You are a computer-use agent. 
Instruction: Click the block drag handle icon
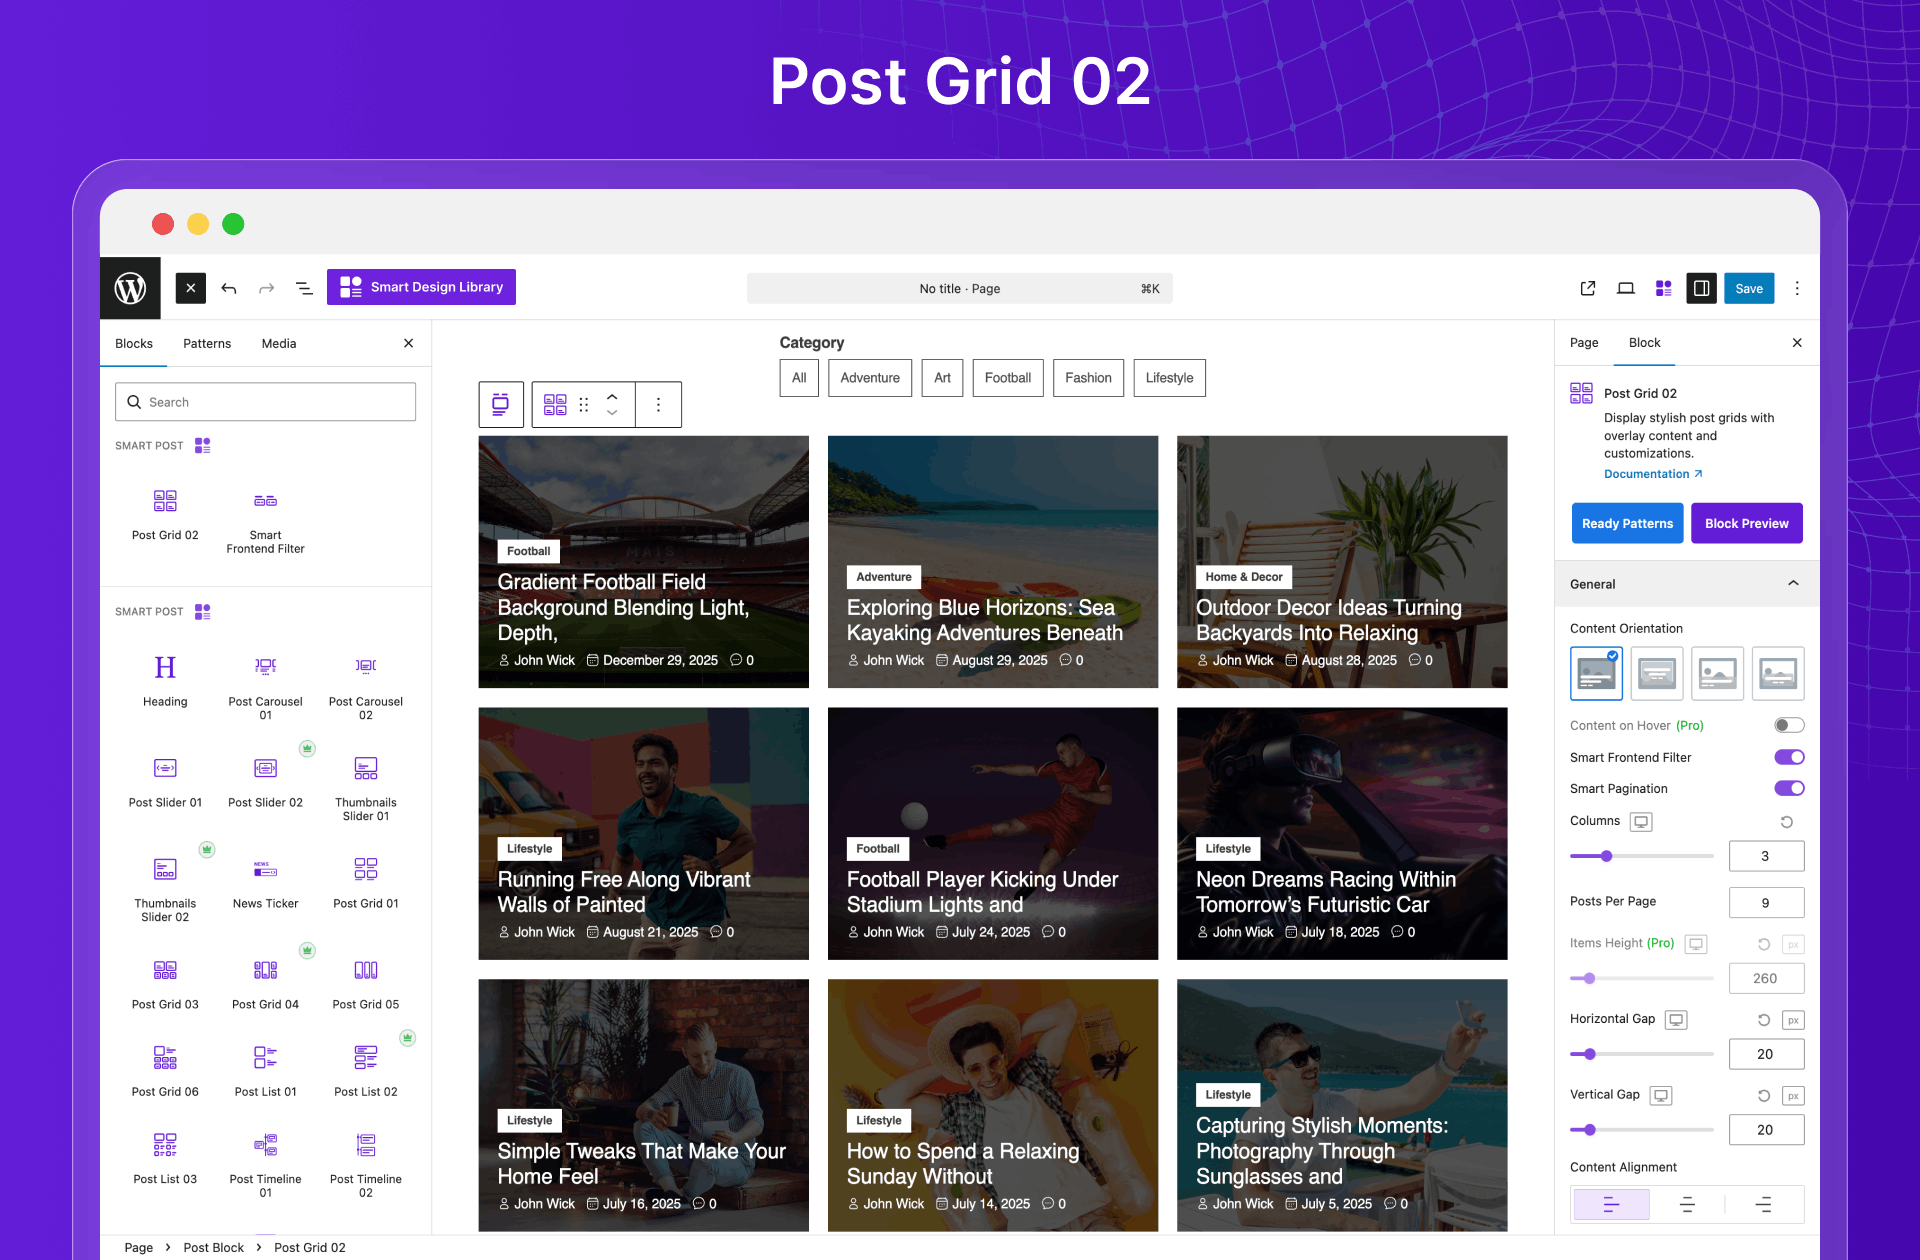pos(584,404)
